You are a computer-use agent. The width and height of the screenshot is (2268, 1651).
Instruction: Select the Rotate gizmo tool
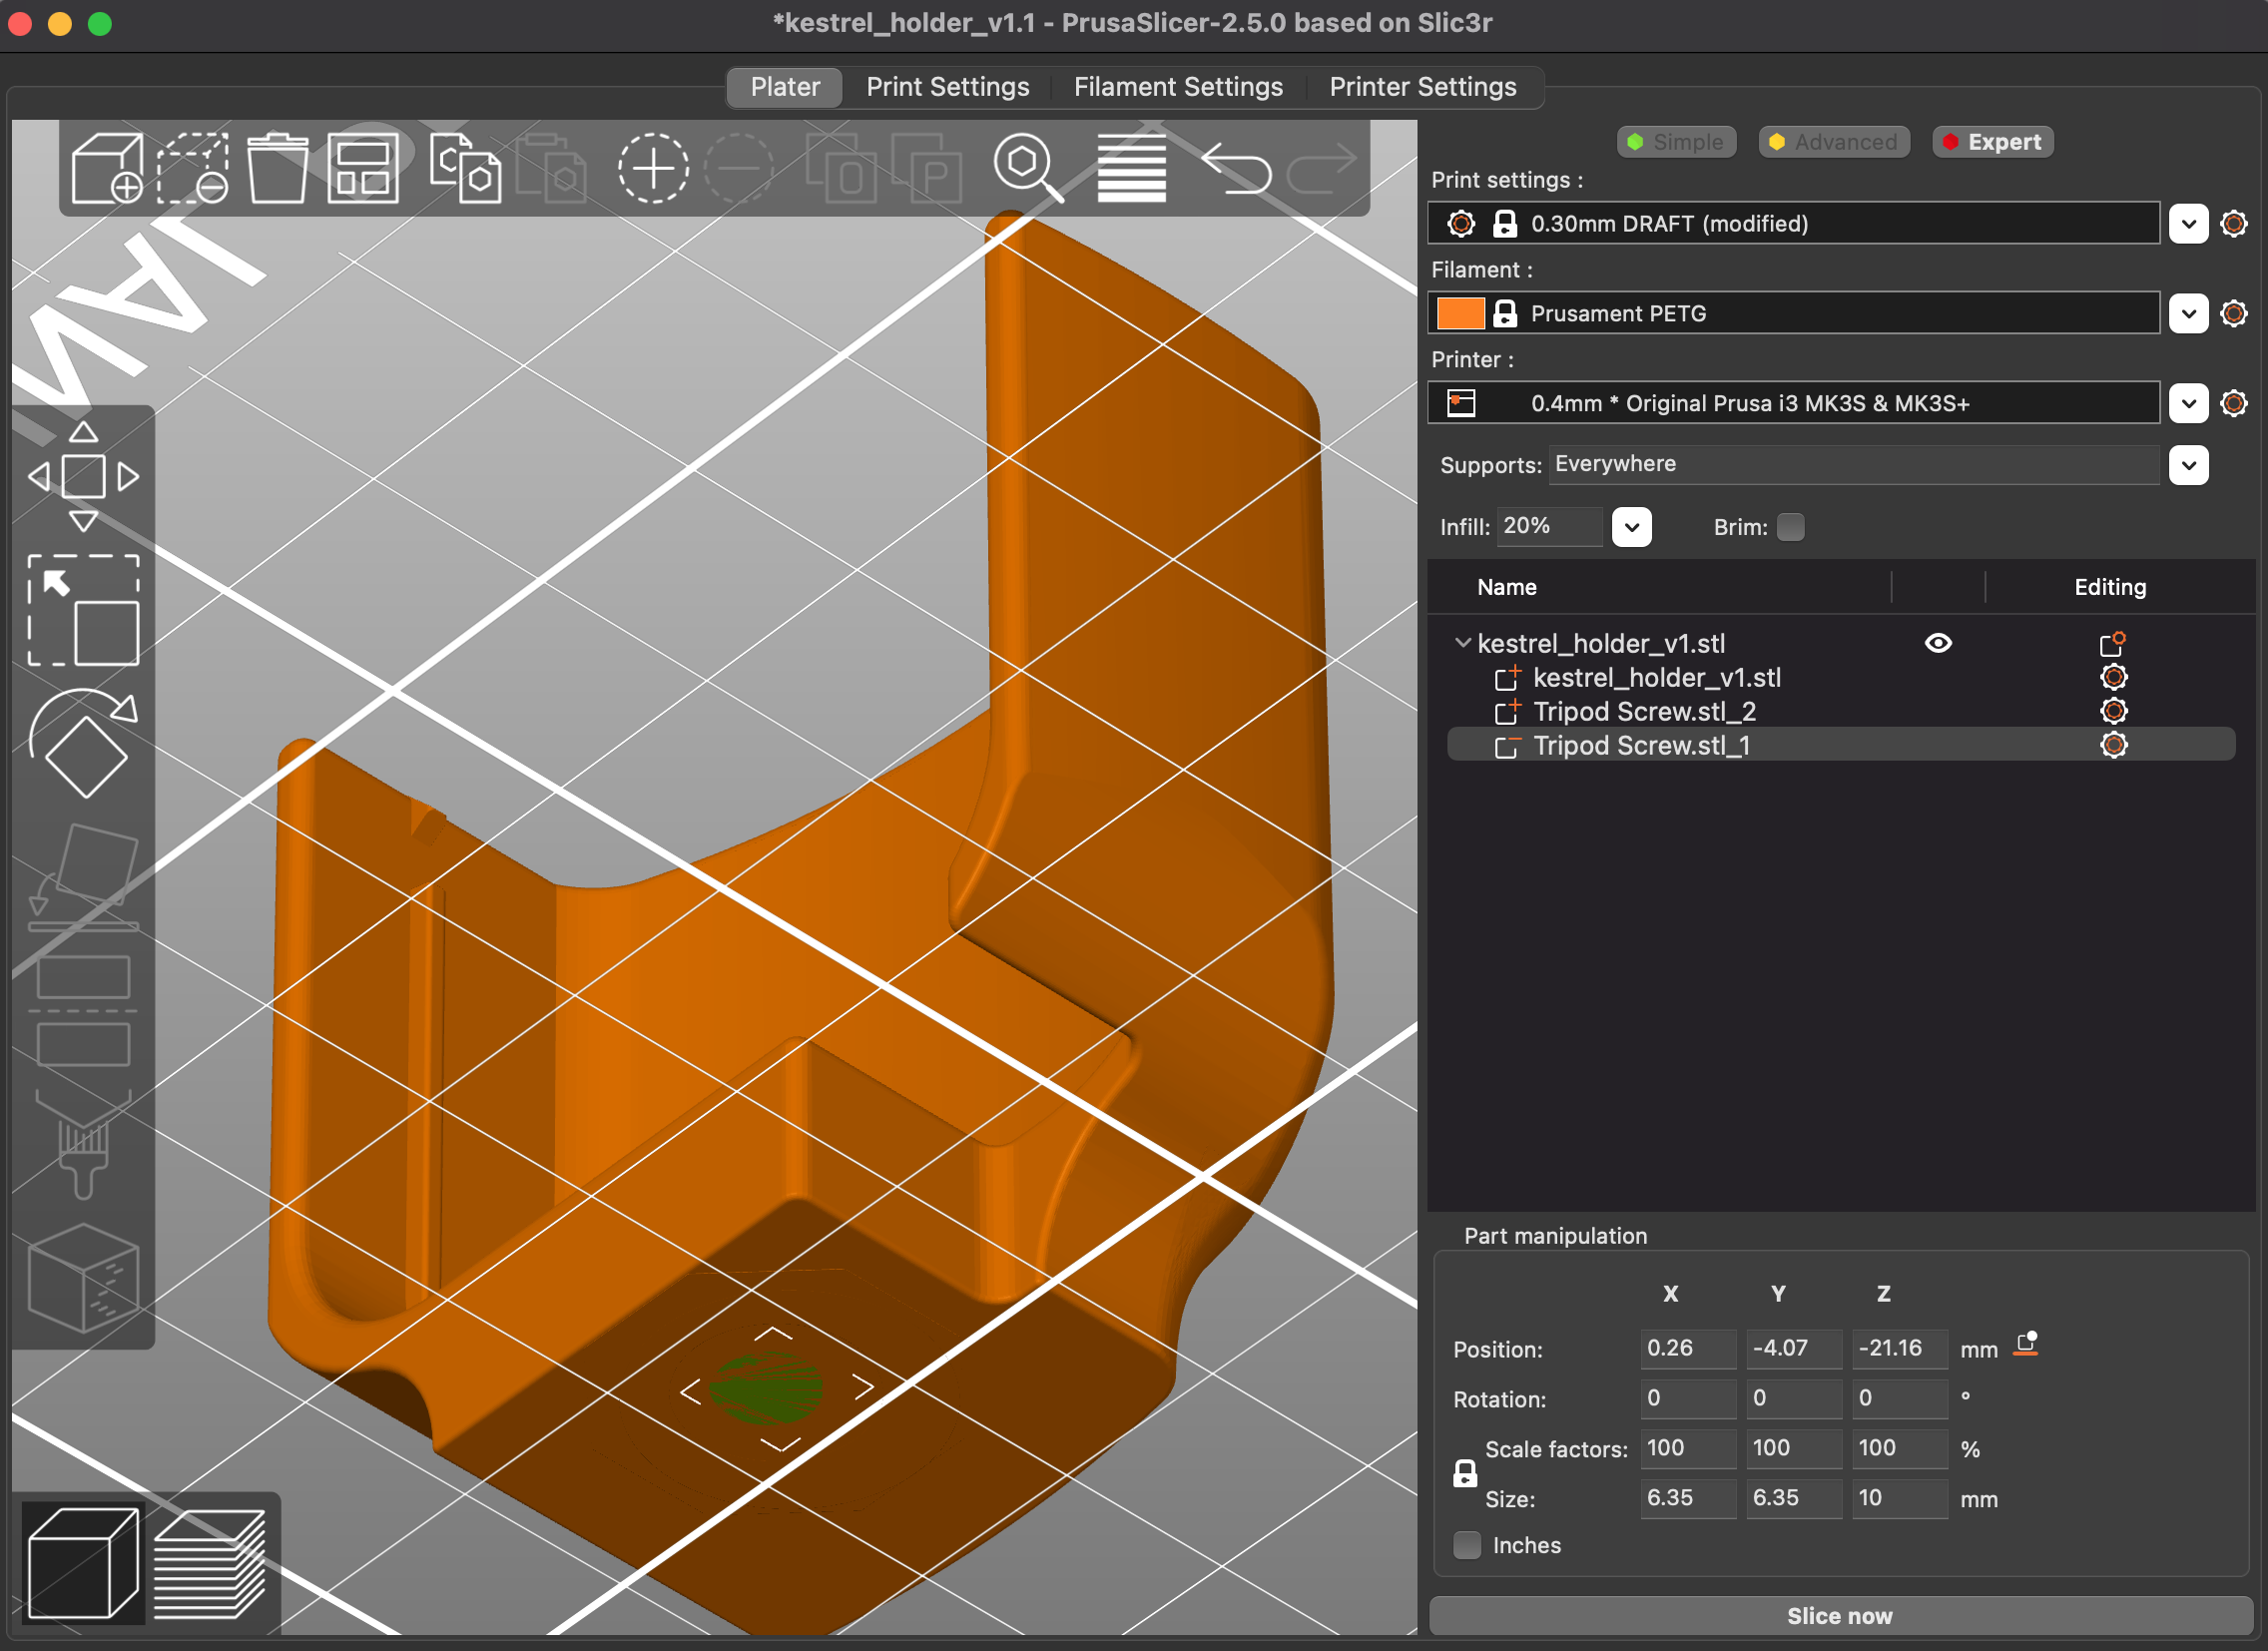click(83, 744)
